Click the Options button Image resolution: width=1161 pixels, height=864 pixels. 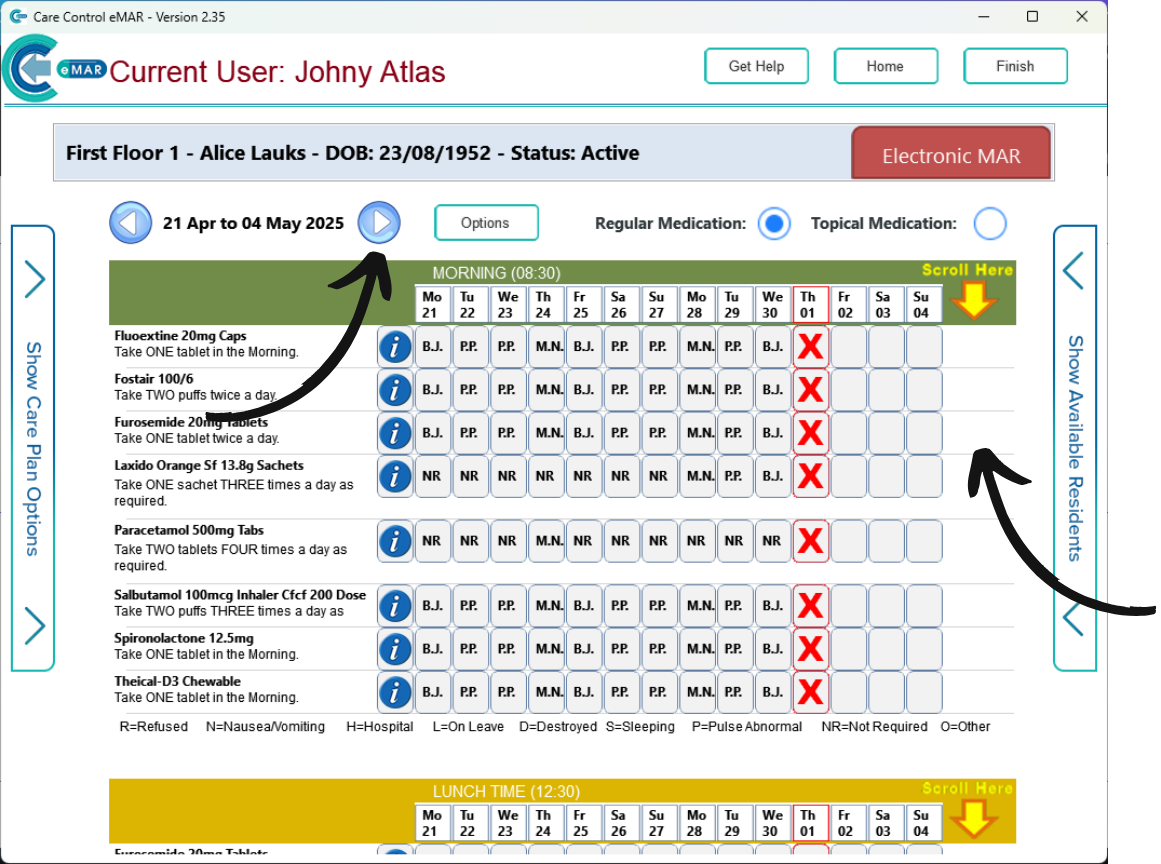click(x=486, y=222)
